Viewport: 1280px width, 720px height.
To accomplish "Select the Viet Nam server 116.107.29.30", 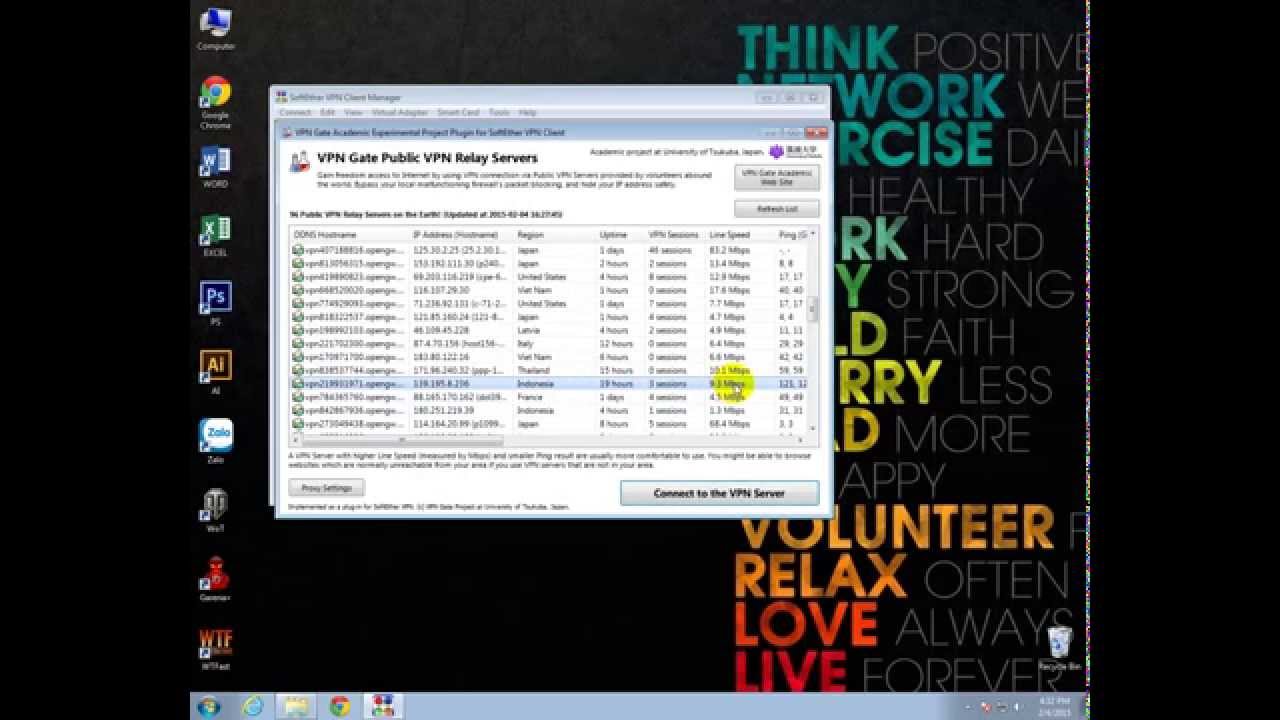I will pyautogui.click(x=548, y=290).
